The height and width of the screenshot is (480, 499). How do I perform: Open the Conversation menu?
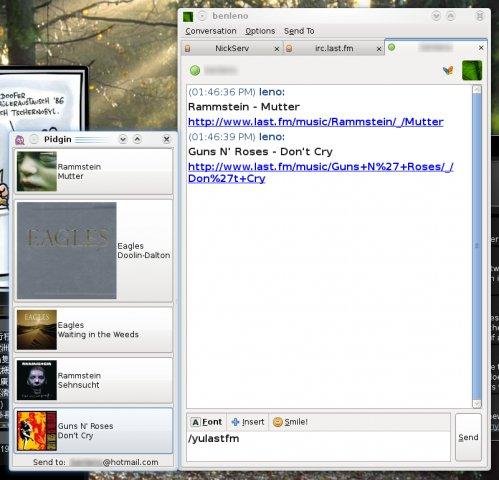click(211, 31)
